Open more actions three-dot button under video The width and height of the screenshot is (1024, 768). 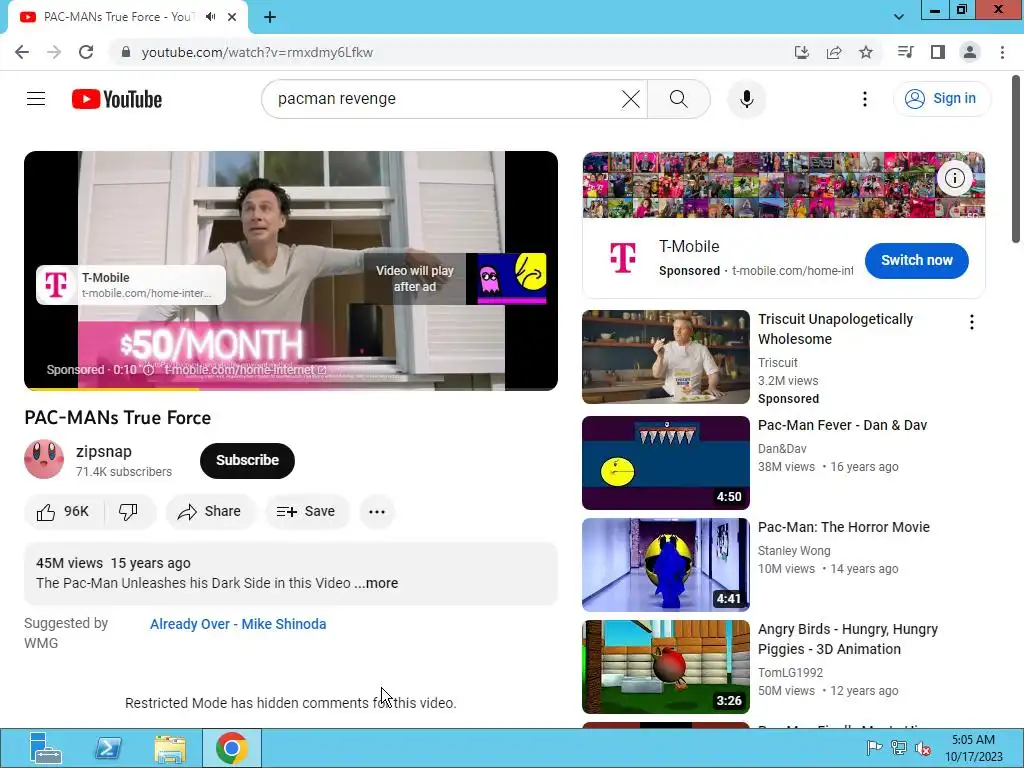[x=377, y=511]
